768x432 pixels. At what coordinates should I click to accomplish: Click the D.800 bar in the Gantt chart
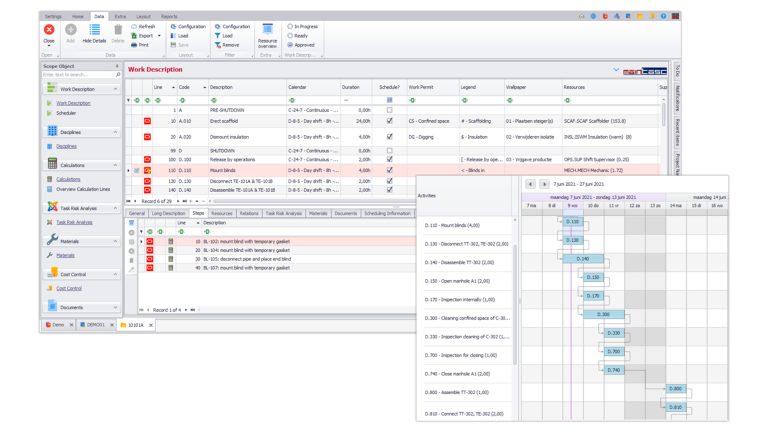[675, 388]
